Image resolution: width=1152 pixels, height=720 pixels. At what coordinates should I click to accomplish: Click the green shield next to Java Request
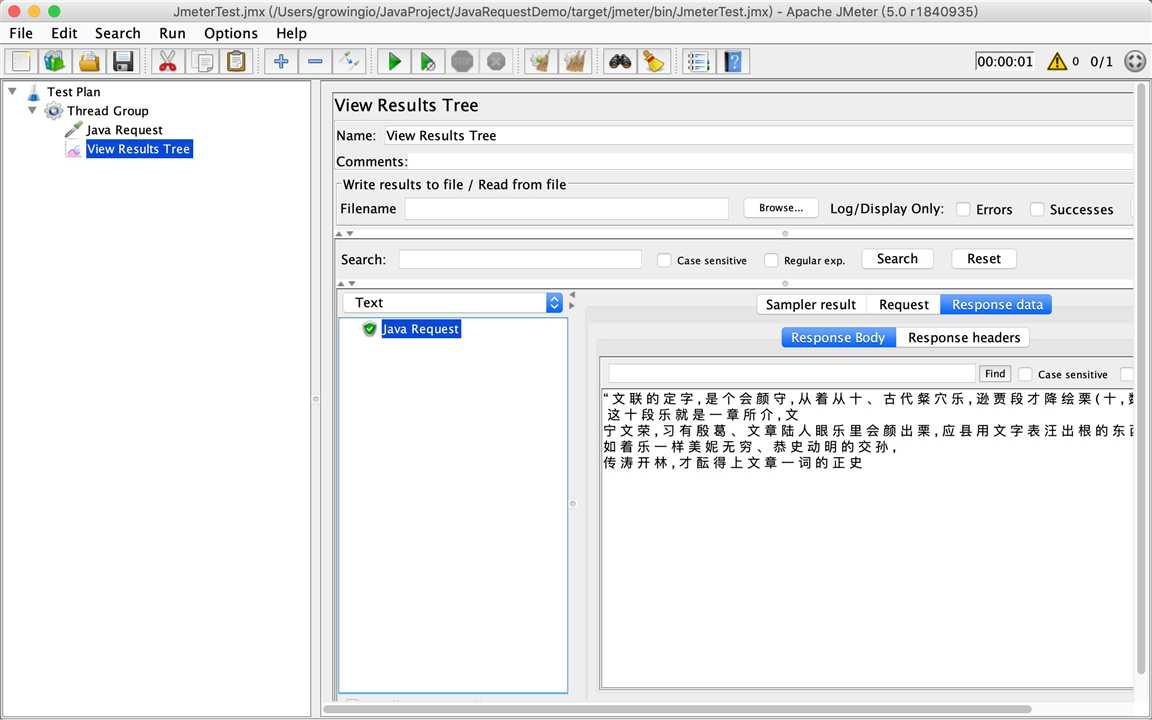370,329
